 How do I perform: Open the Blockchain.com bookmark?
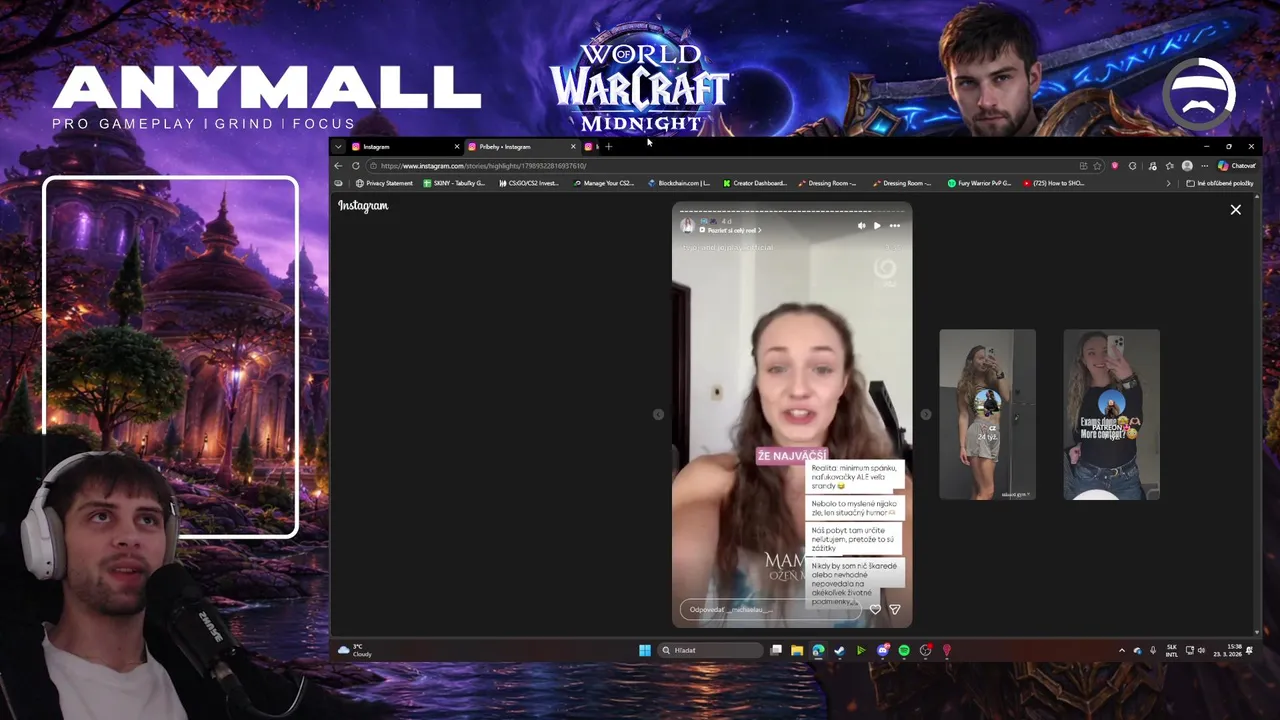pyautogui.click(x=679, y=184)
